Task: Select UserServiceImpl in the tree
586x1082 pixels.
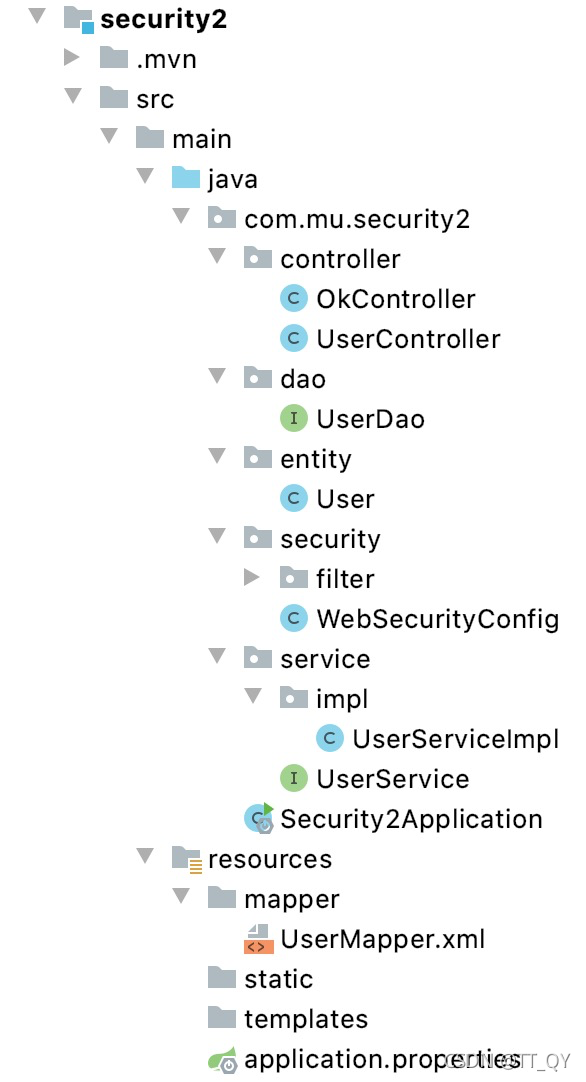Action: click(x=456, y=739)
